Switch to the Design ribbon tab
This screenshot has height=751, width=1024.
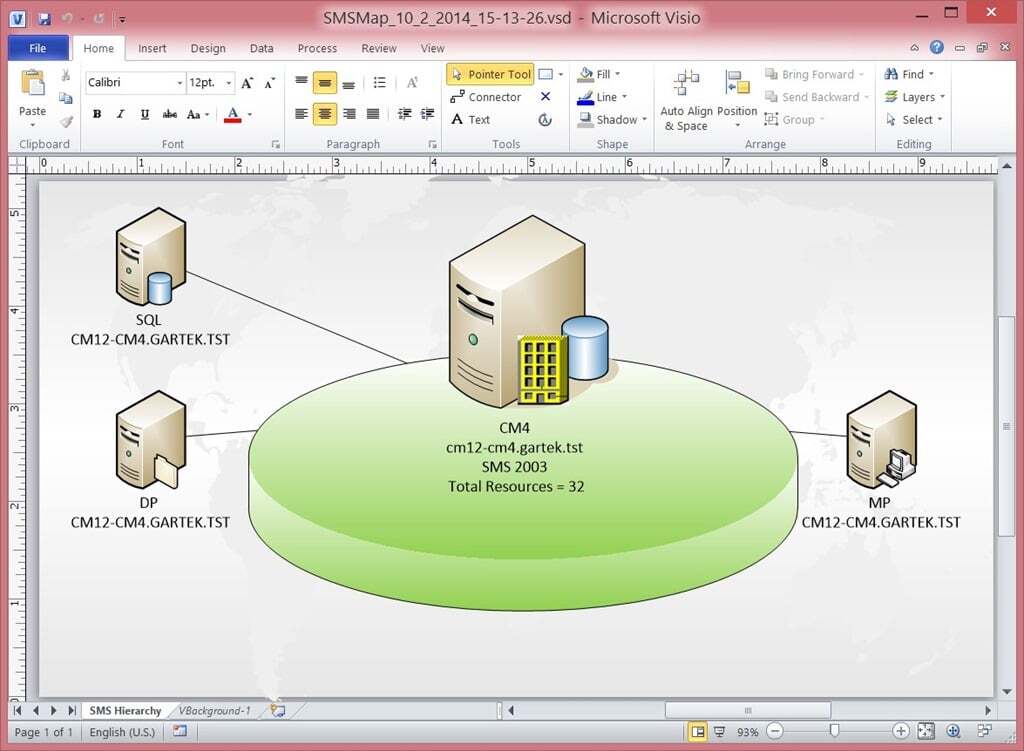click(208, 47)
